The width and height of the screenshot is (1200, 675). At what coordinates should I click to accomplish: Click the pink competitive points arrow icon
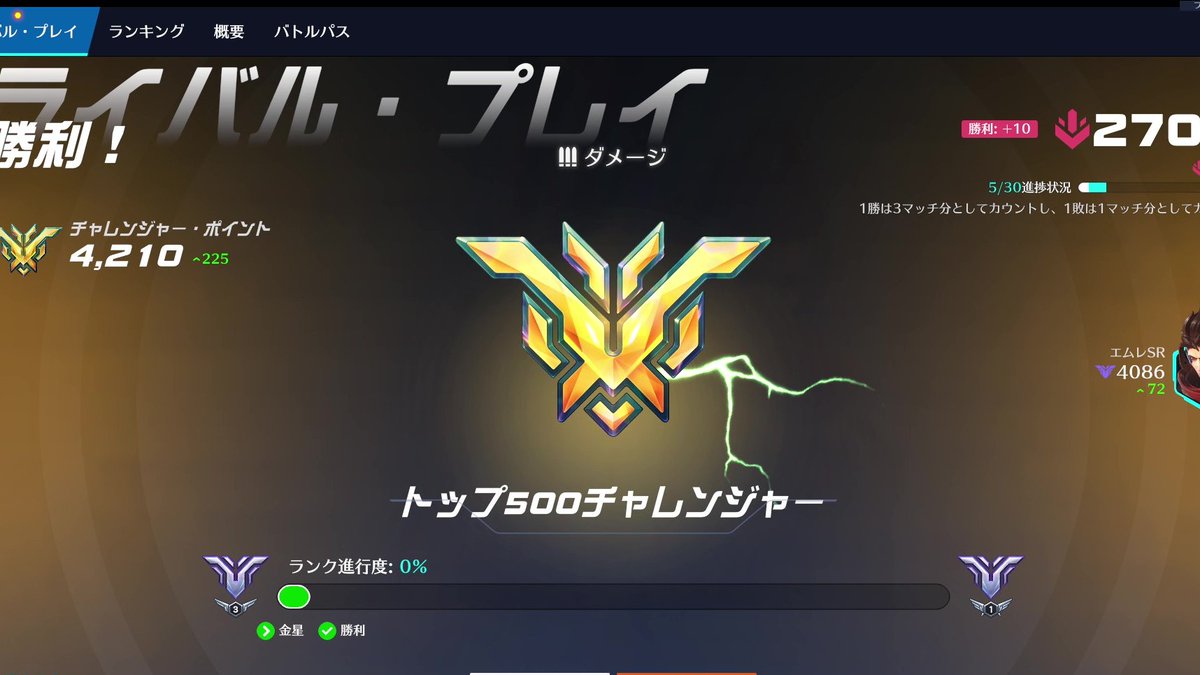click(x=1071, y=131)
